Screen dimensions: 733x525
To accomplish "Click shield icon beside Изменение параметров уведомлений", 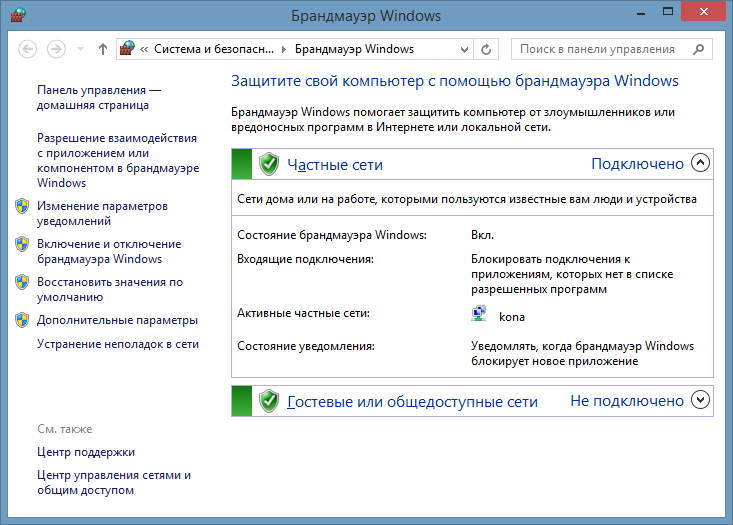I will [x=22, y=206].
